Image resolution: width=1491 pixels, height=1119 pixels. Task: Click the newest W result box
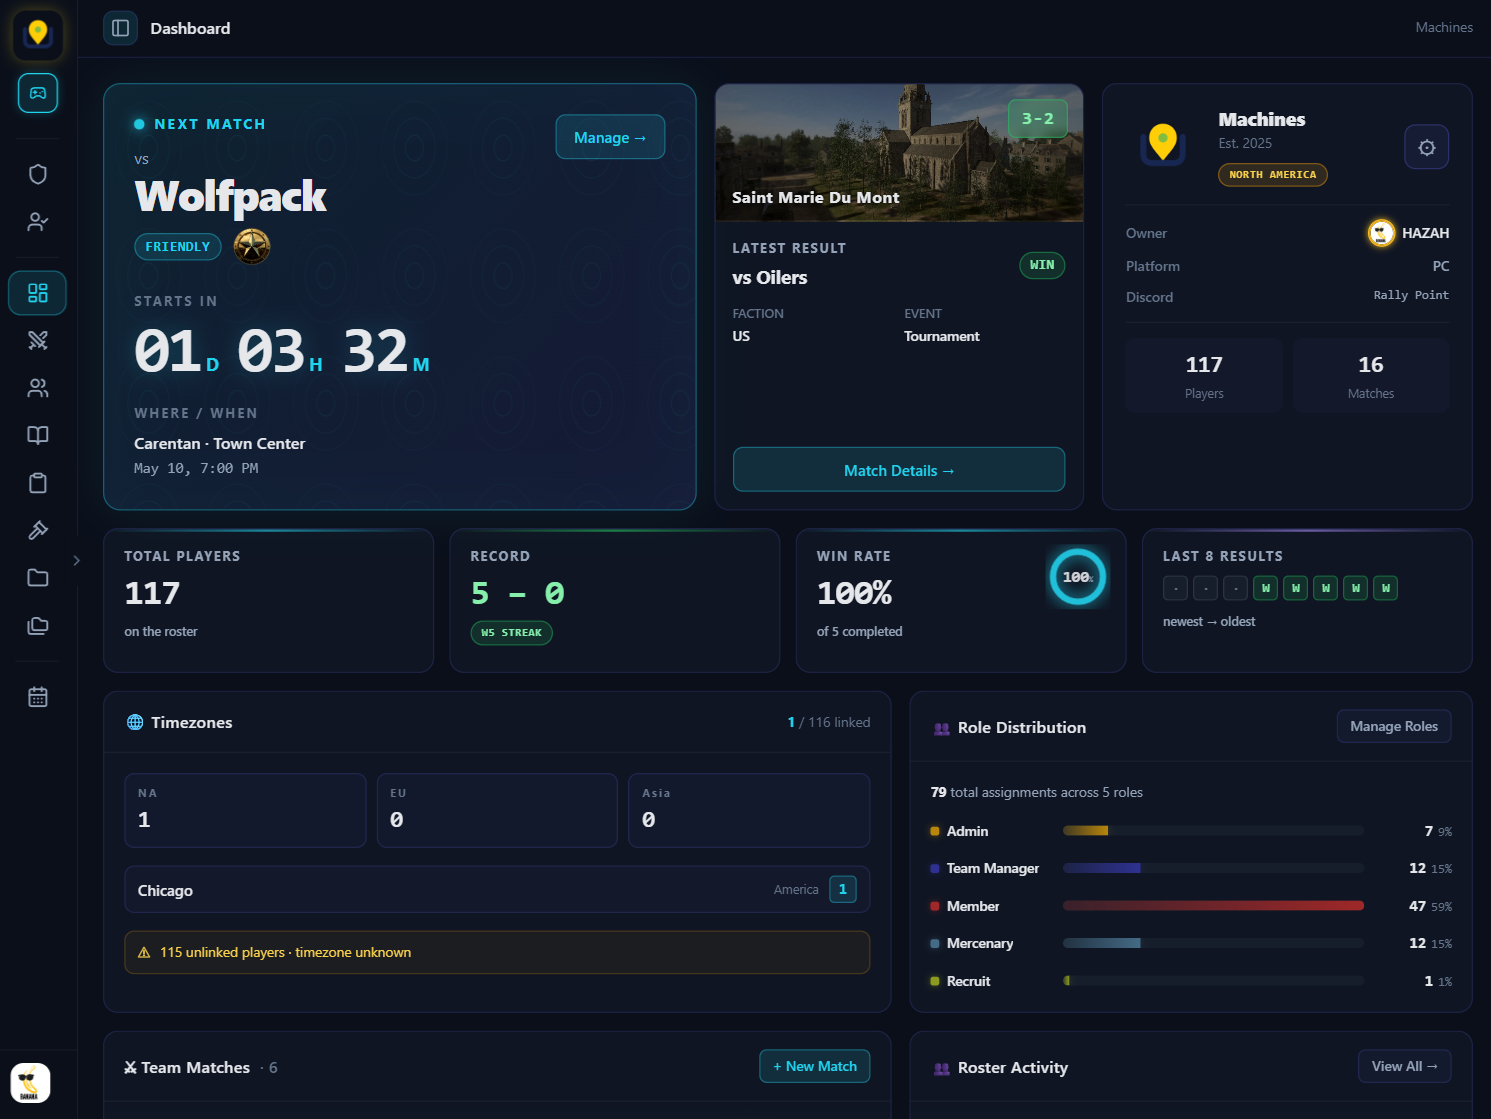pos(1265,588)
